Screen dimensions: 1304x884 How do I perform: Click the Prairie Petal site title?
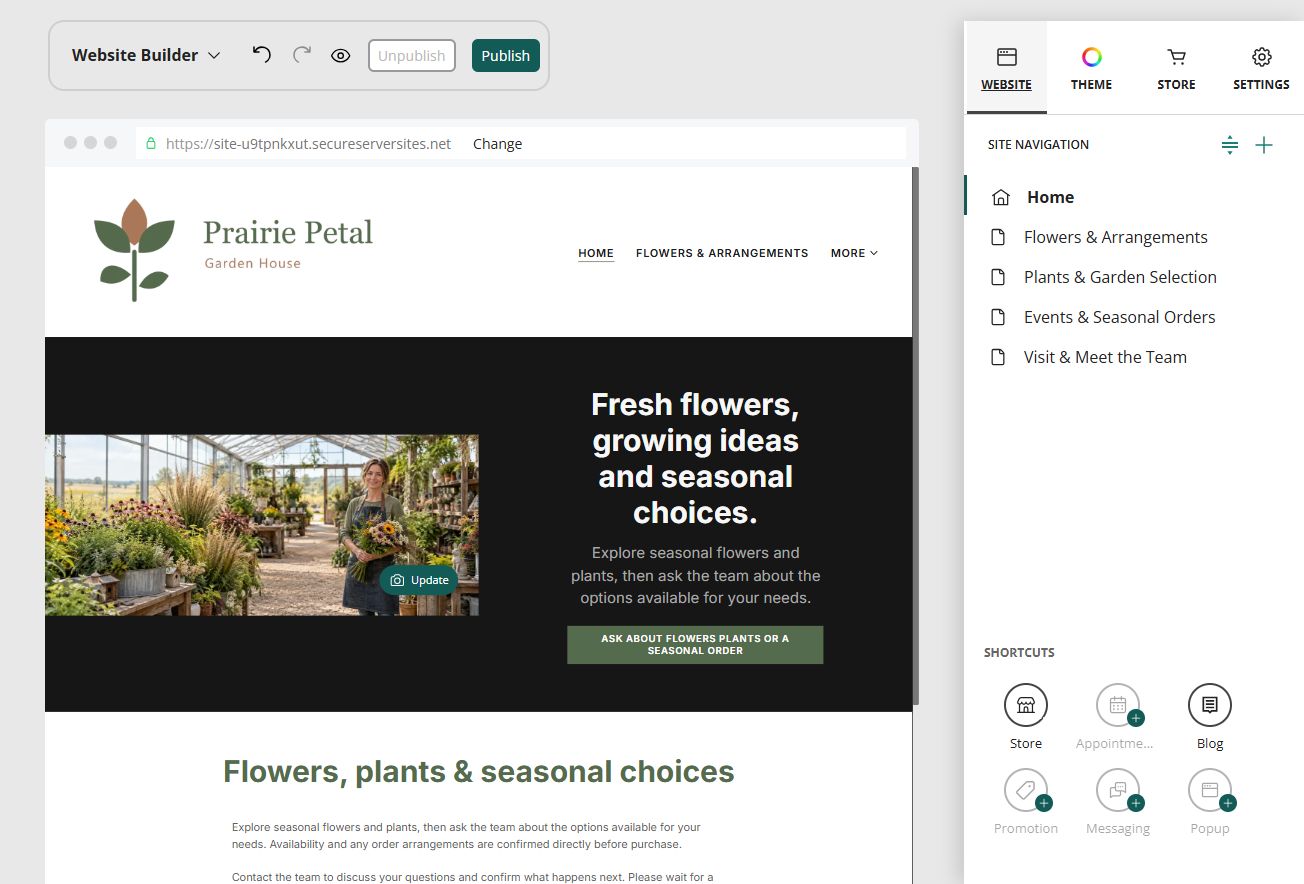(x=288, y=233)
